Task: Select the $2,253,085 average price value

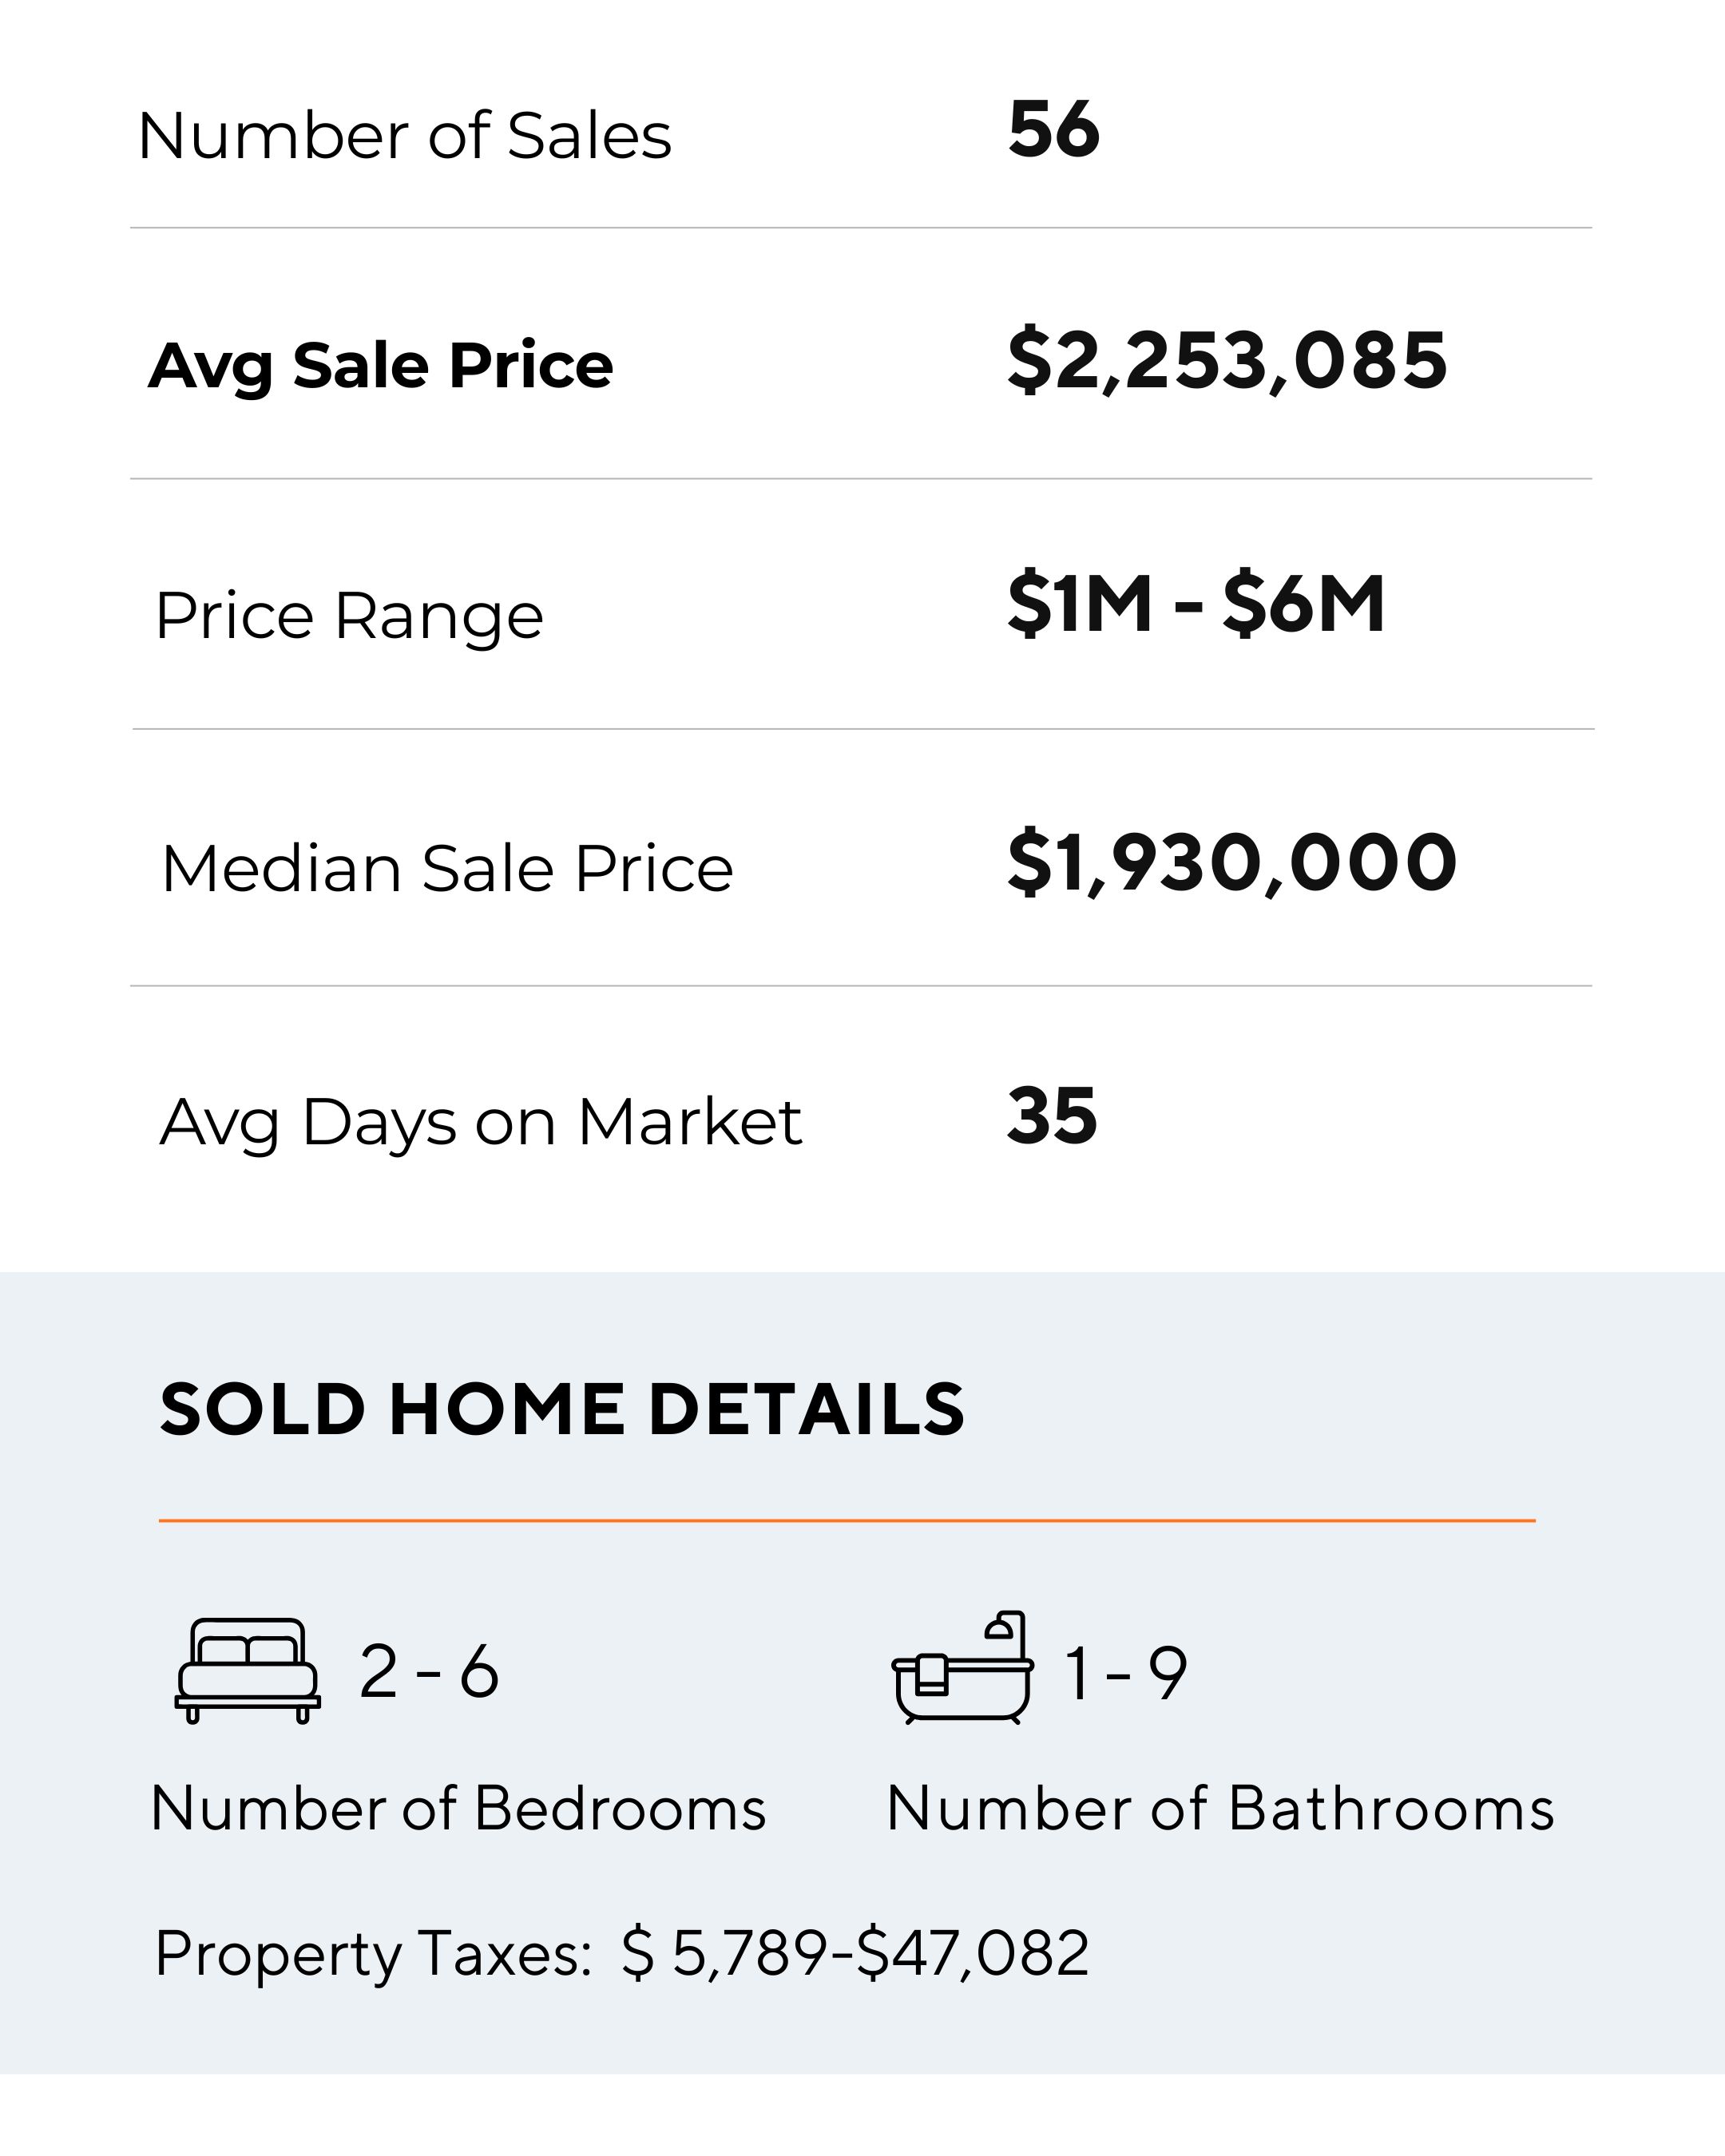Action: click(x=1226, y=360)
